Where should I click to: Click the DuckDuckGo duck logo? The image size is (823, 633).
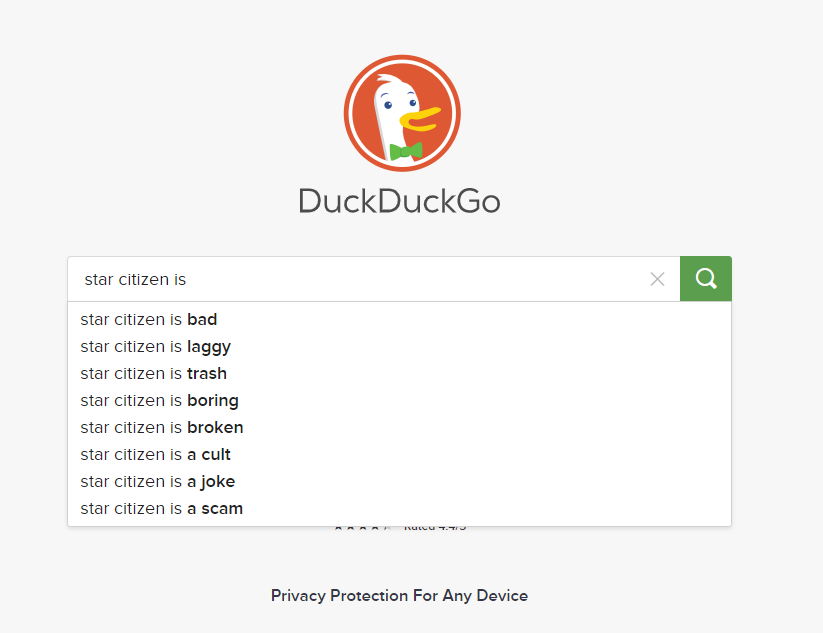402,113
